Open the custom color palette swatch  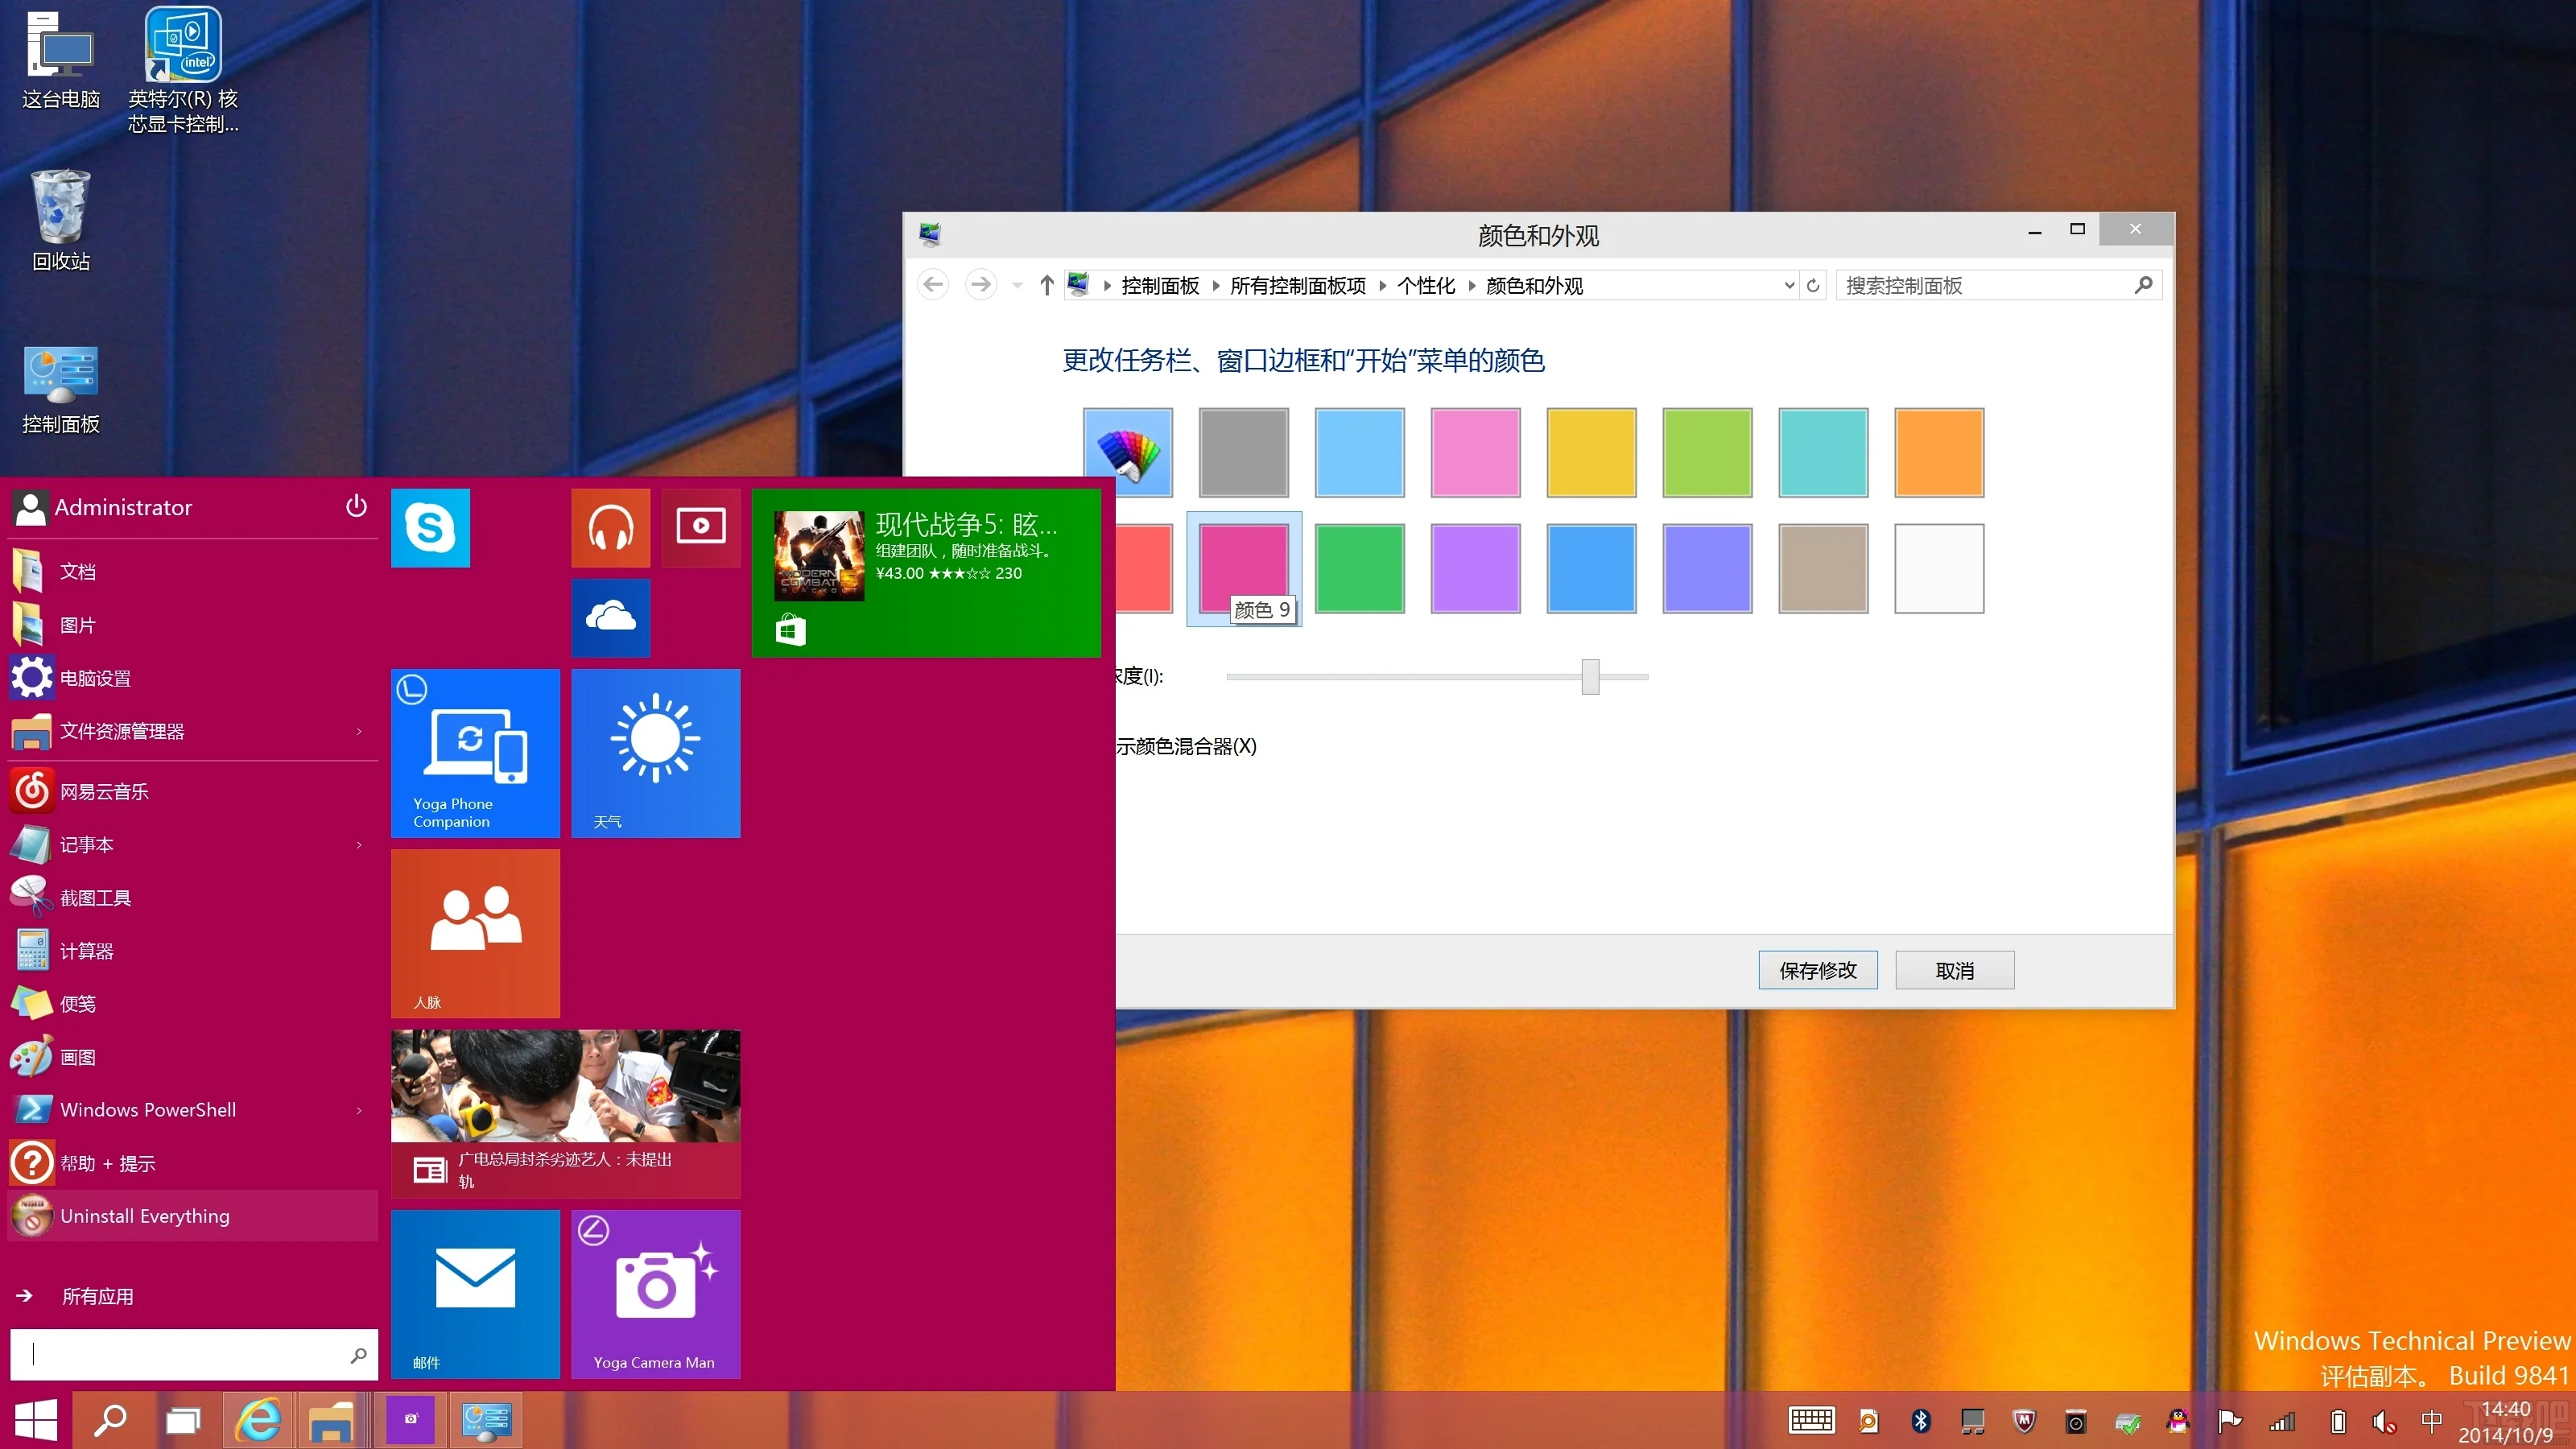pos(1128,452)
